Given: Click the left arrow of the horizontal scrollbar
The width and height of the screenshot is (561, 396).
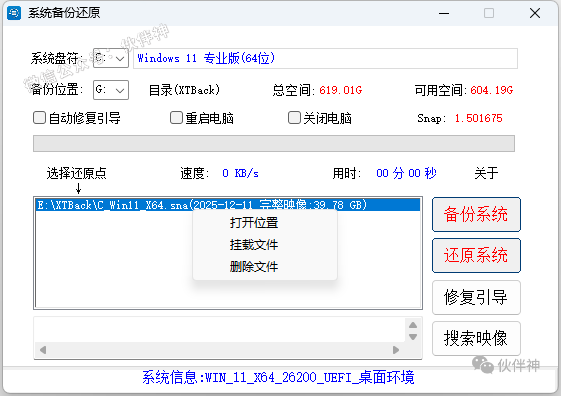Looking at the screenshot, I should (43, 350).
